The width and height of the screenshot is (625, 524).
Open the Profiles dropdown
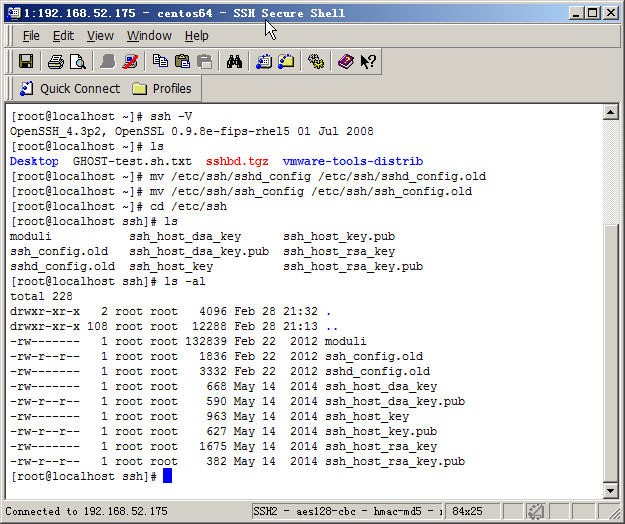(162, 88)
